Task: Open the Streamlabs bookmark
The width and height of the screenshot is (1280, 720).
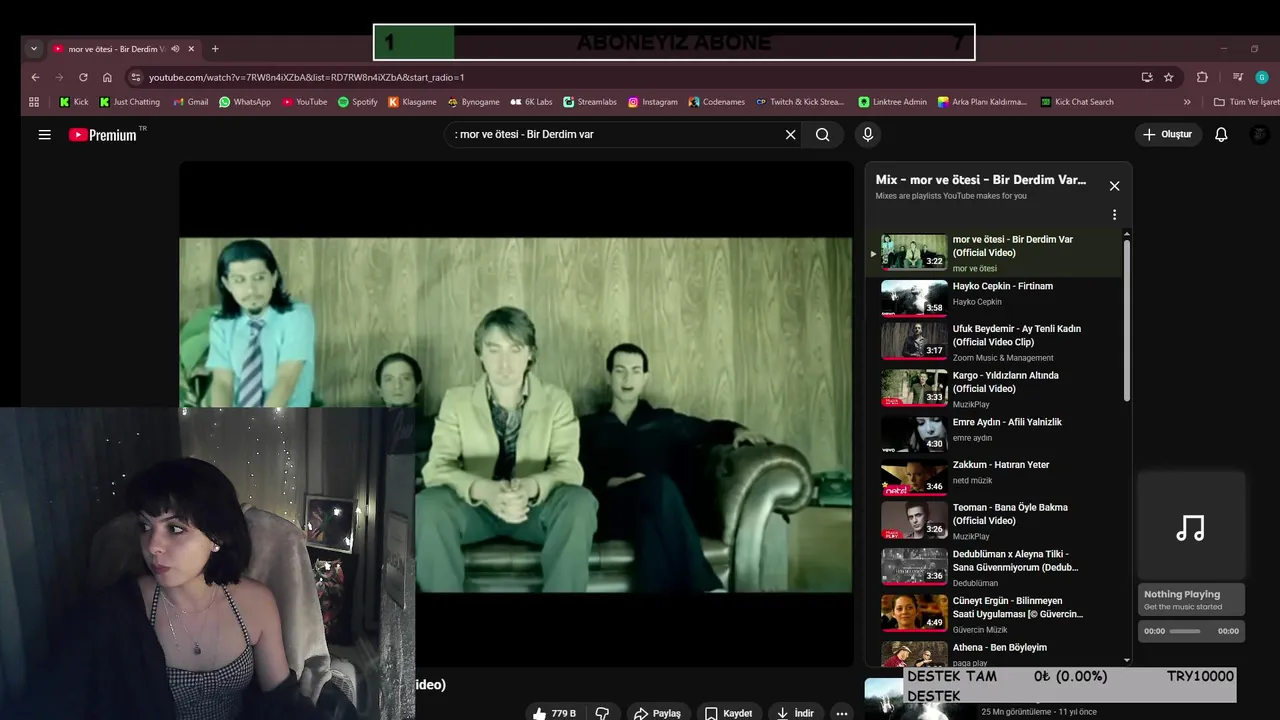Action: pyautogui.click(x=590, y=102)
